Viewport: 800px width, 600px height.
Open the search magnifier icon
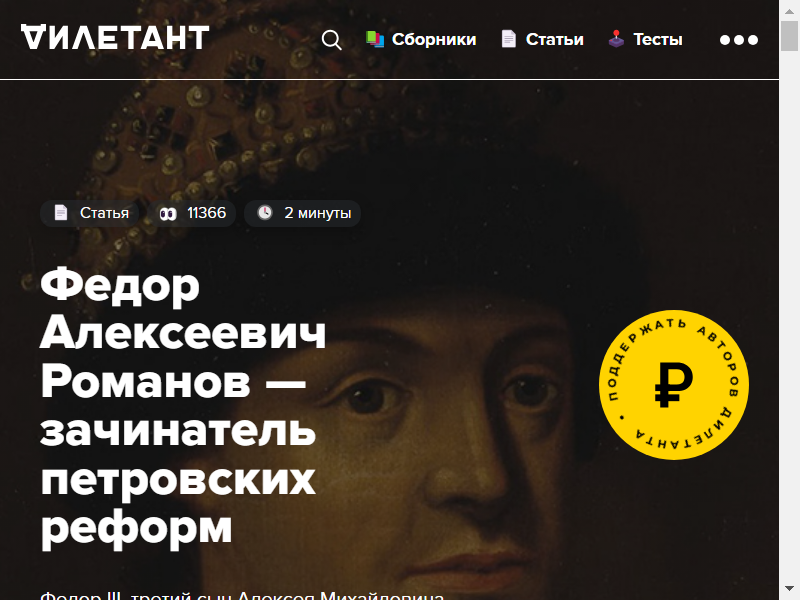(332, 40)
